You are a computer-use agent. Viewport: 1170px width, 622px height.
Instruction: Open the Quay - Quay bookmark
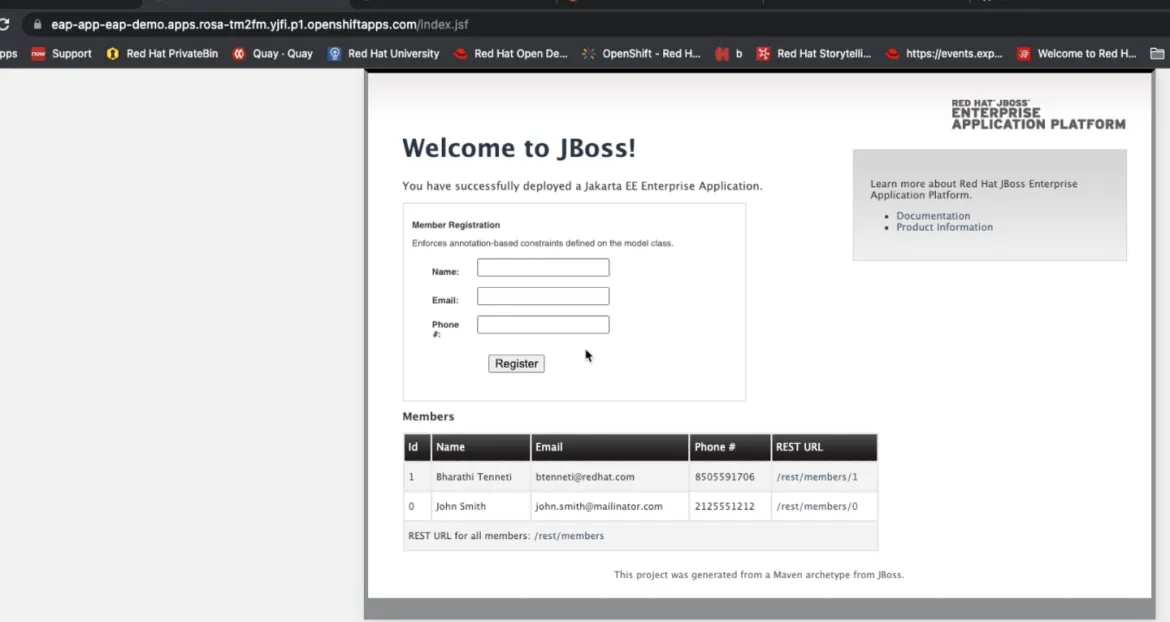pos(272,53)
